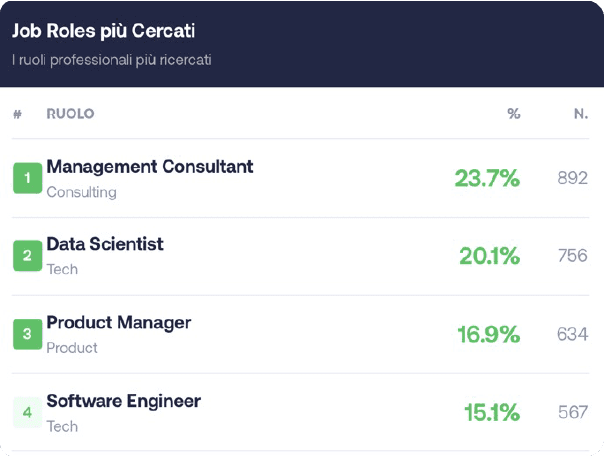Click the 20.1% percentage value
This screenshot has height=457, width=604.
[489, 257]
